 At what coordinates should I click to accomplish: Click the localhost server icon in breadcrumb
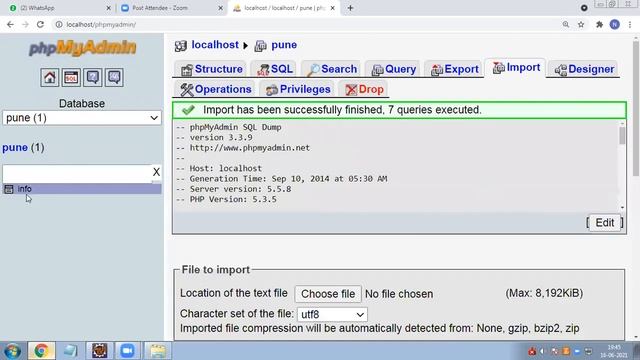[180, 46]
